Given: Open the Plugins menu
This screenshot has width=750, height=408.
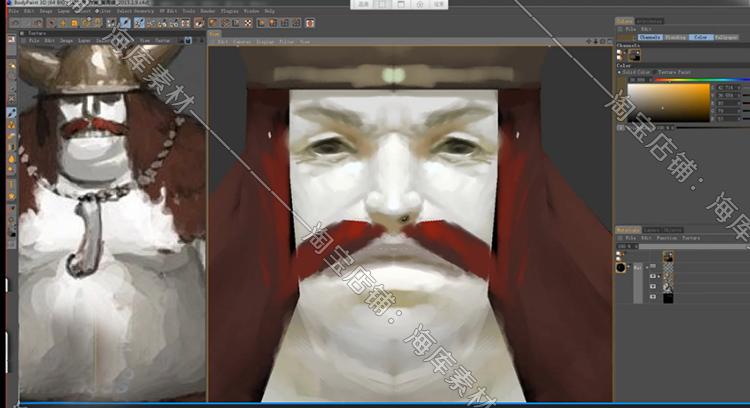Looking at the screenshot, I should [230, 11].
